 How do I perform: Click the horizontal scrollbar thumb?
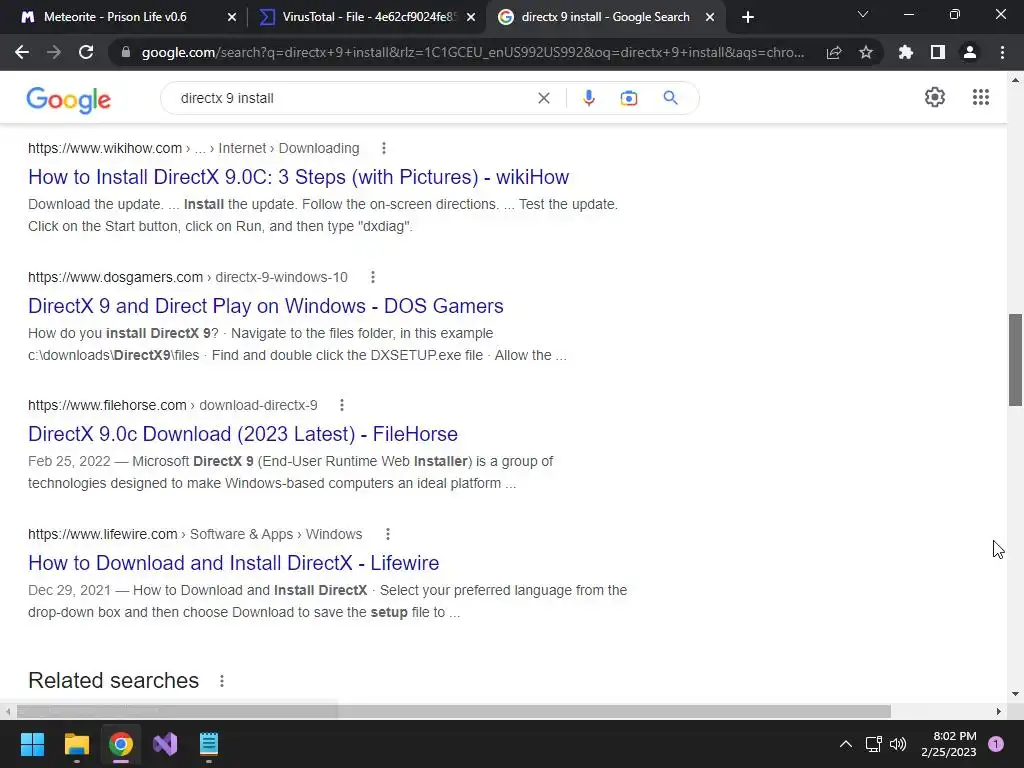453,711
